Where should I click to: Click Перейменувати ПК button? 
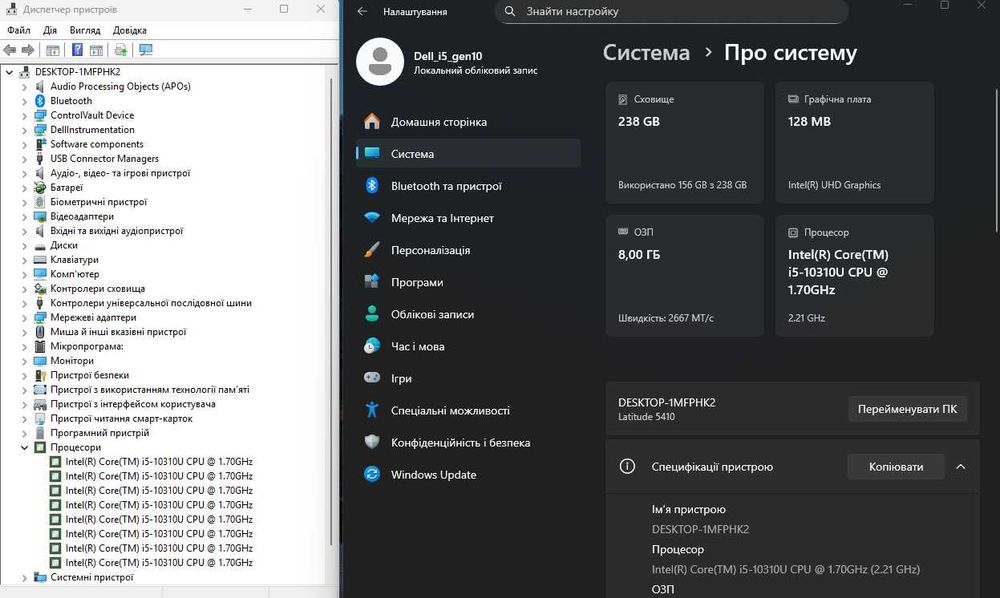907,409
